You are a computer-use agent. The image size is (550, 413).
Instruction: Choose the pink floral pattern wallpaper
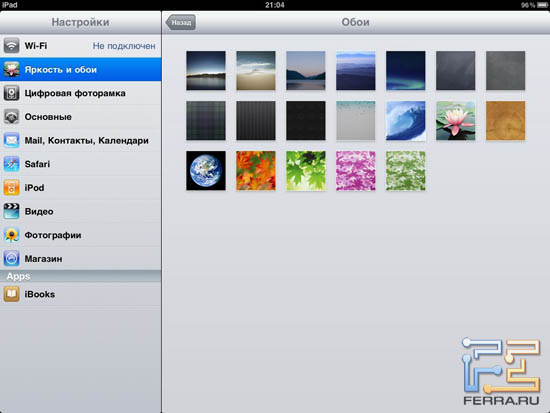[356, 171]
